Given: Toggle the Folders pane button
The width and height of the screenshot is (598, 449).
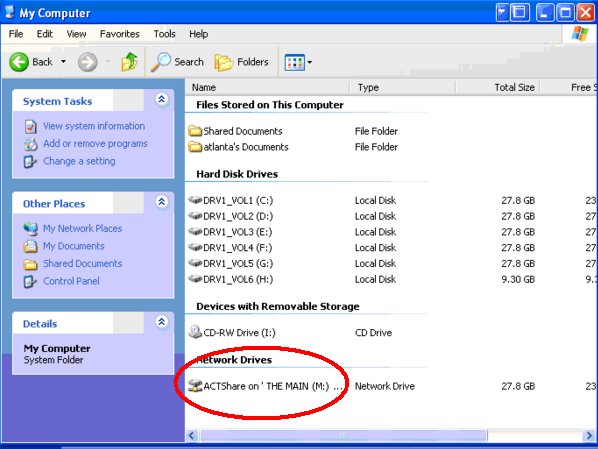Looking at the screenshot, I should (x=241, y=62).
